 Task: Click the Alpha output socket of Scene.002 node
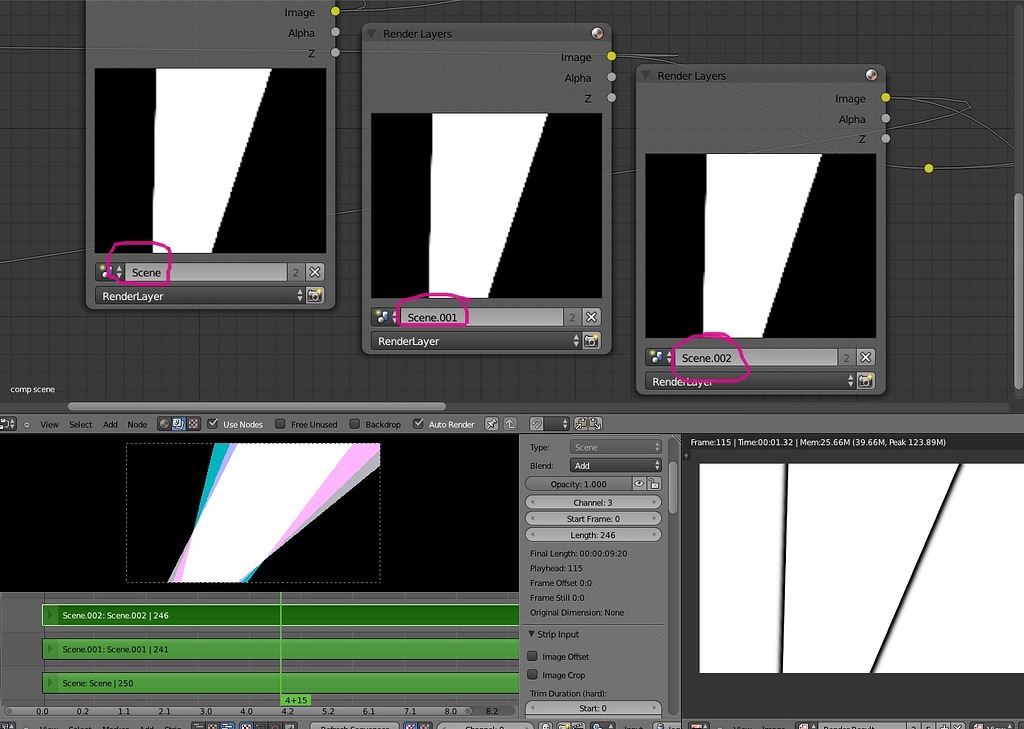tap(886, 118)
